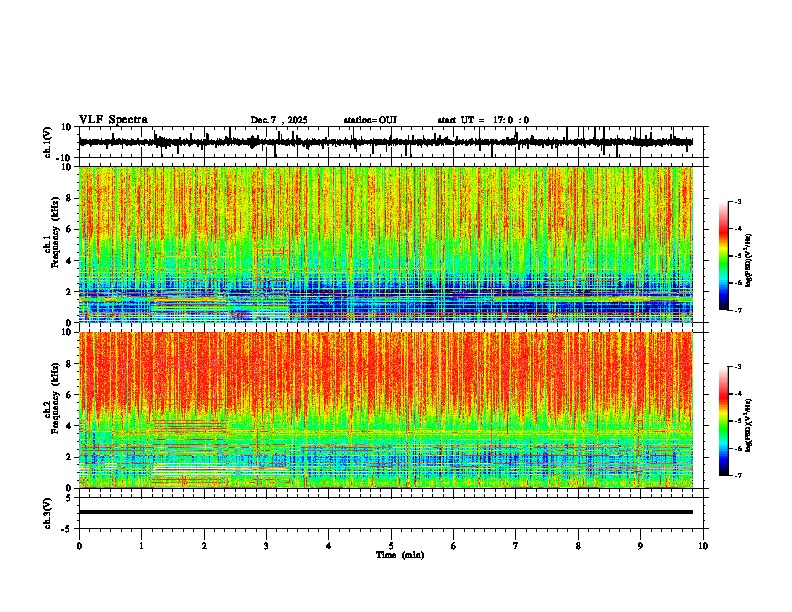Click time axis tick label "5"
The width and height of the screenshot is (792, 612).
[391, 546]
